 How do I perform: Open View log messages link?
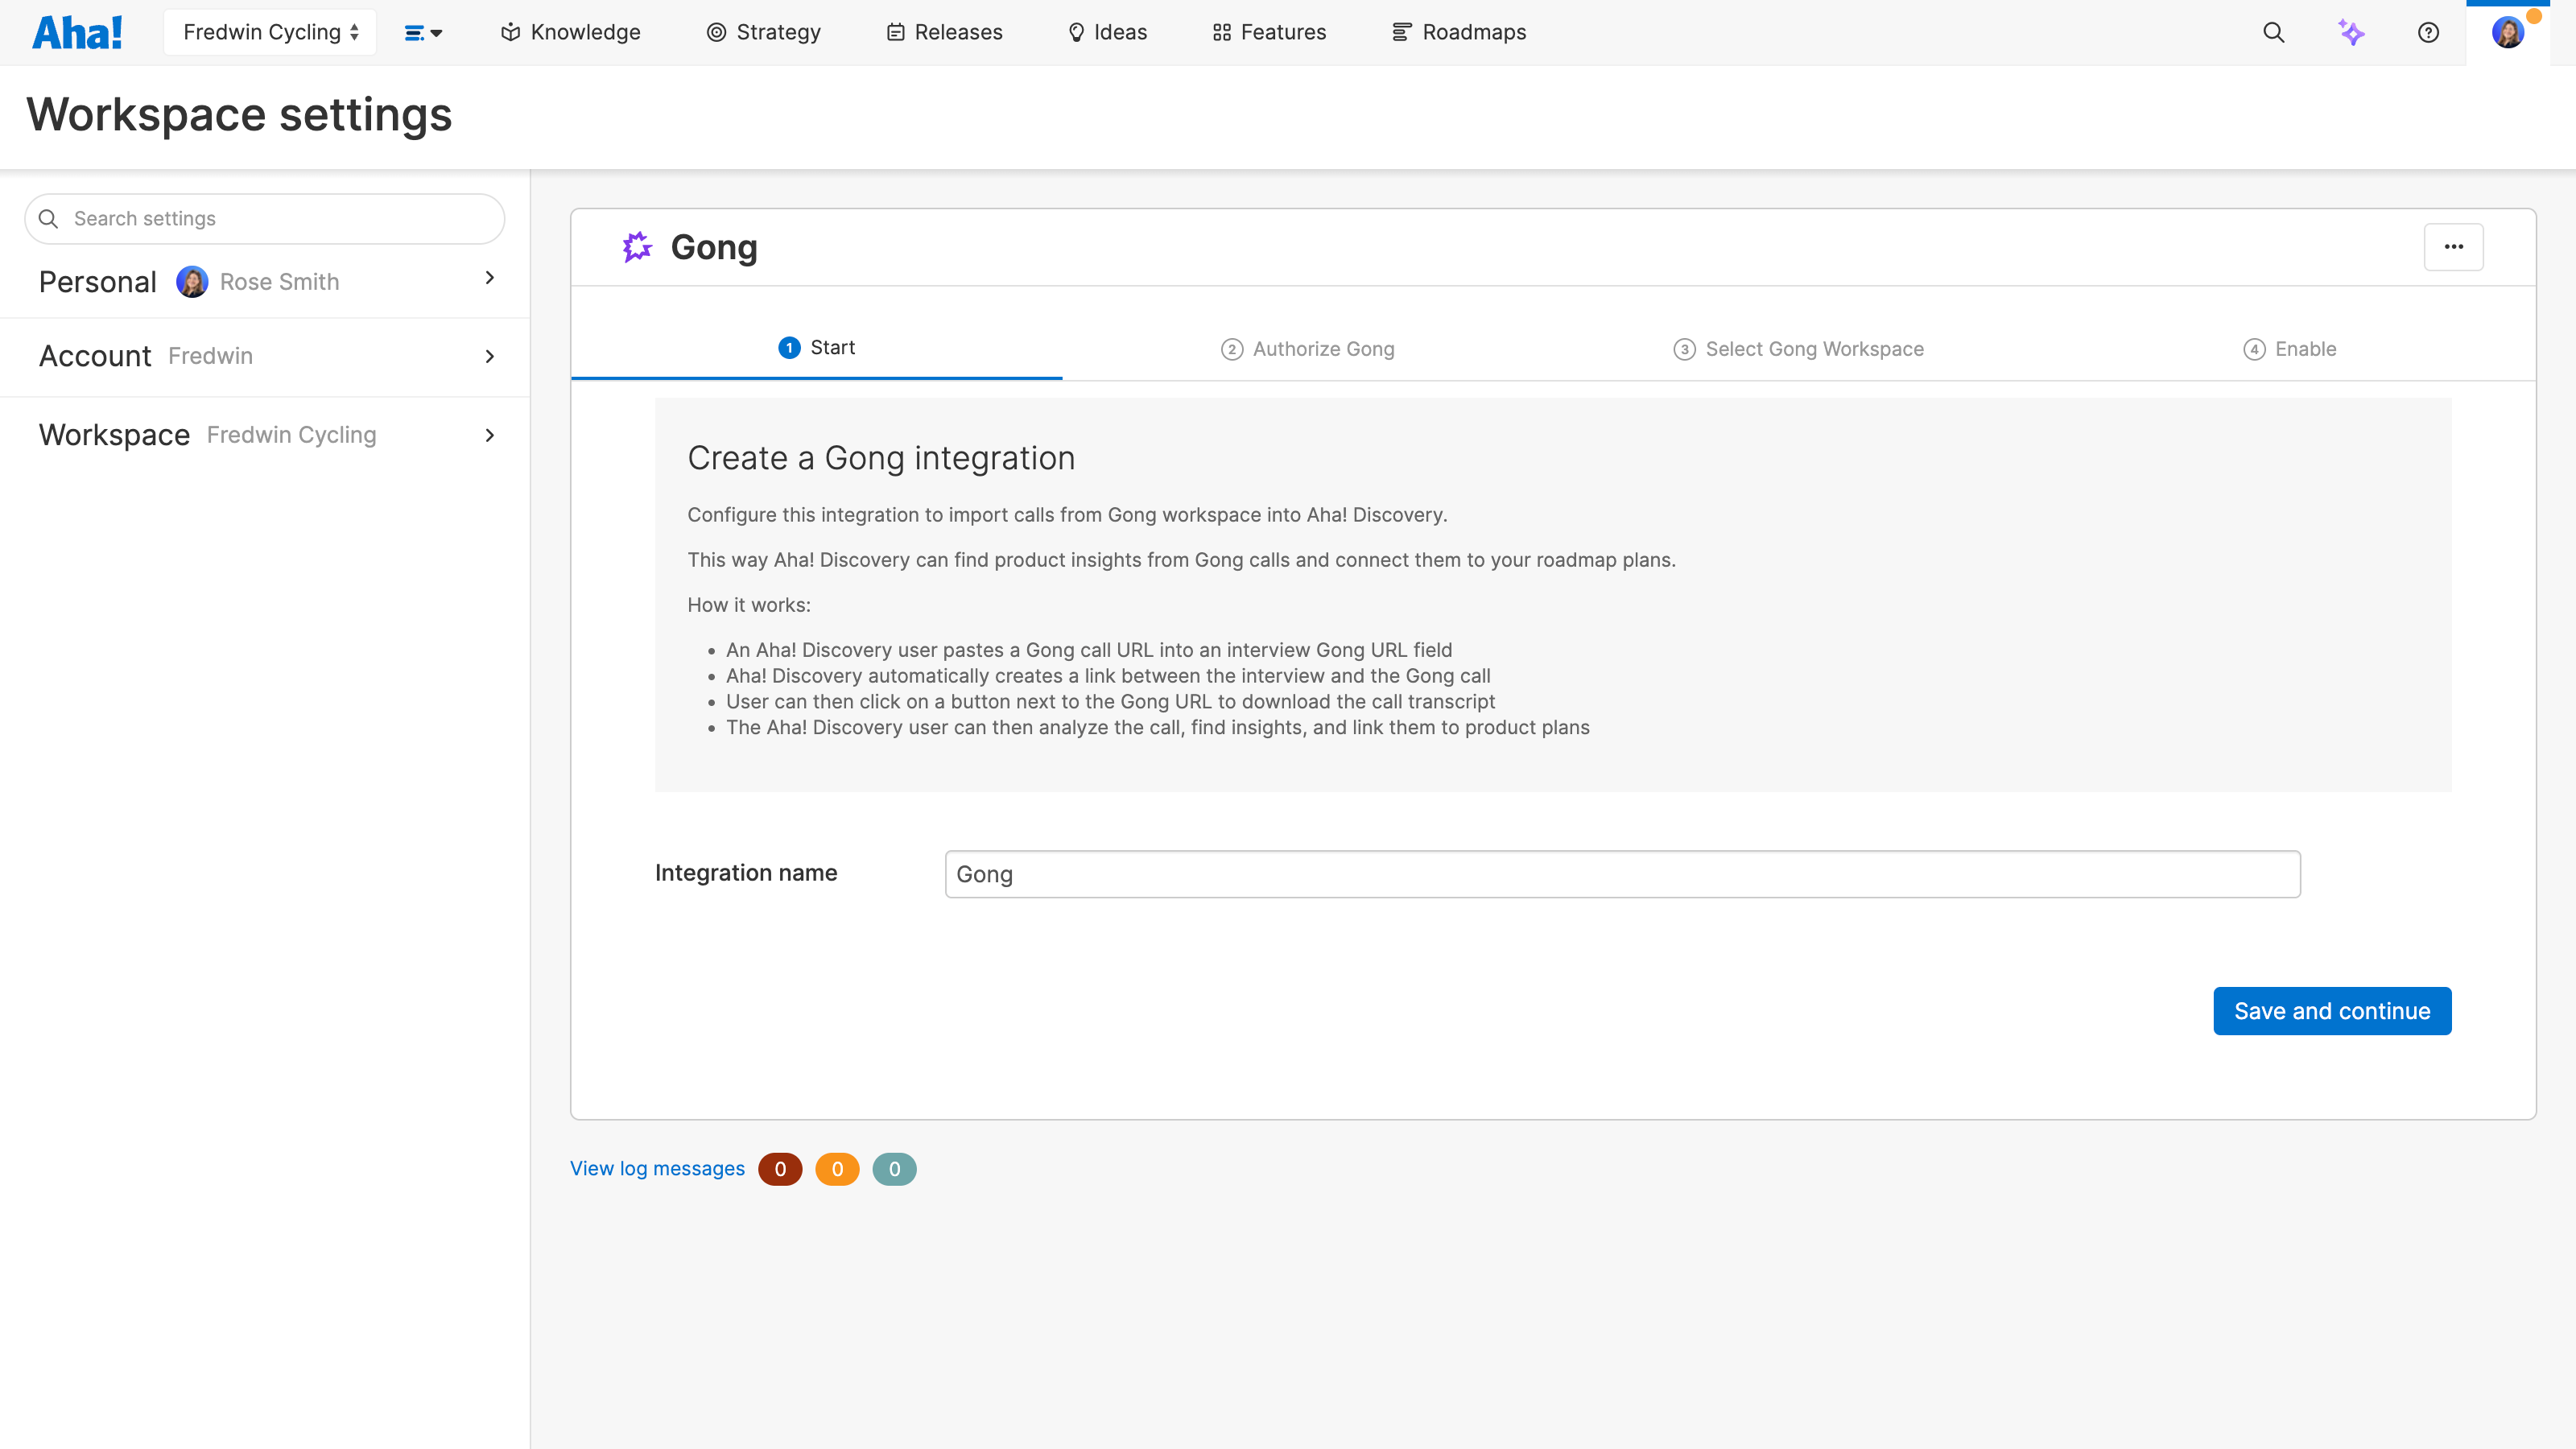point(657,1168)
